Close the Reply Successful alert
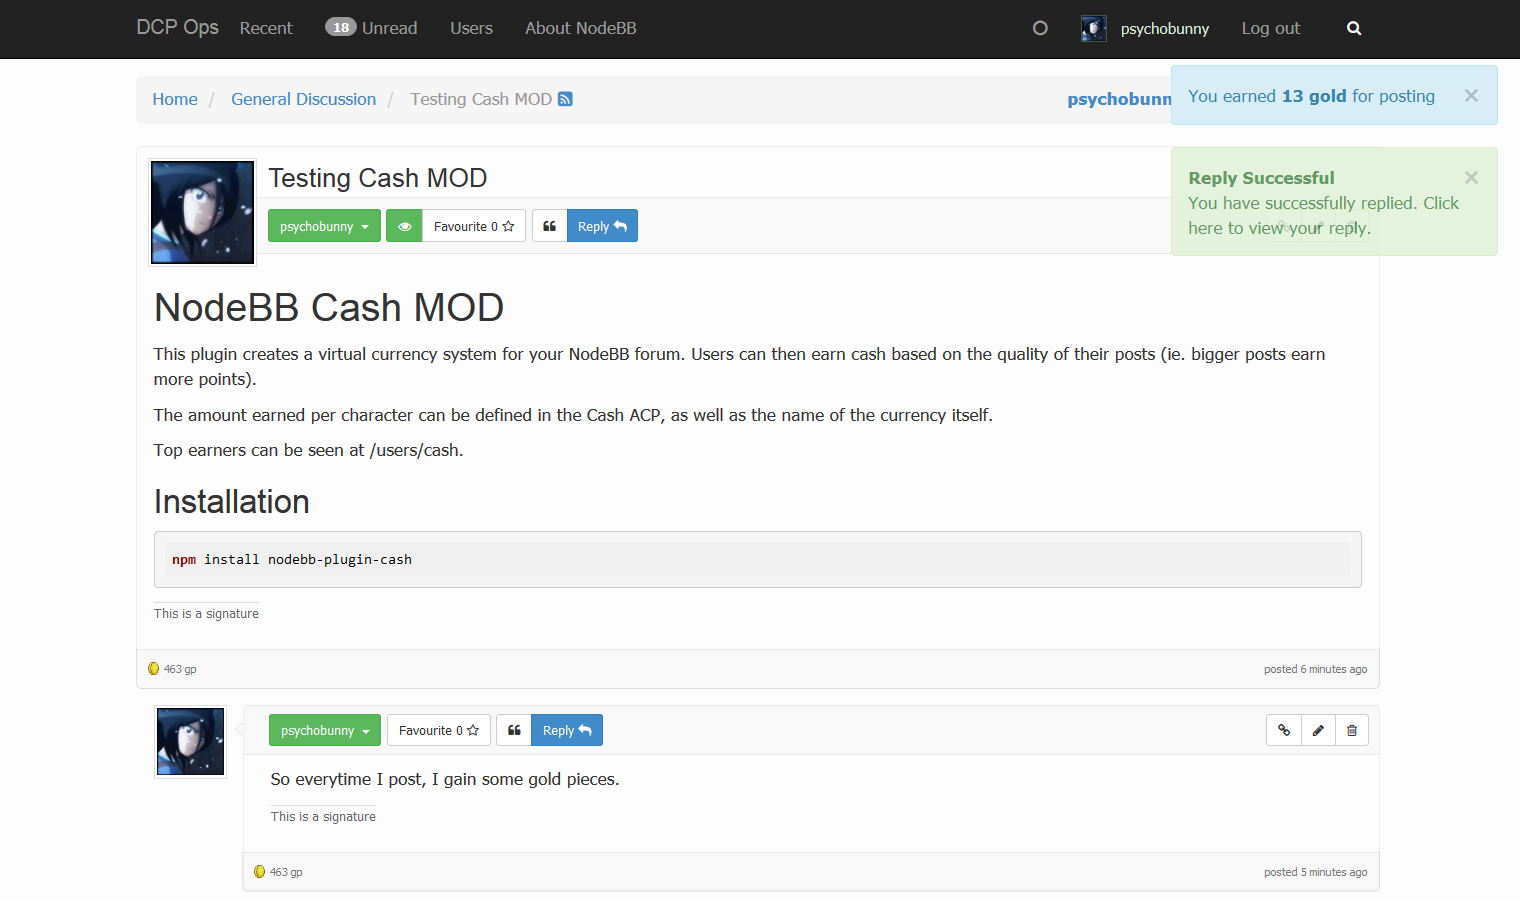 coord(1471,177)
